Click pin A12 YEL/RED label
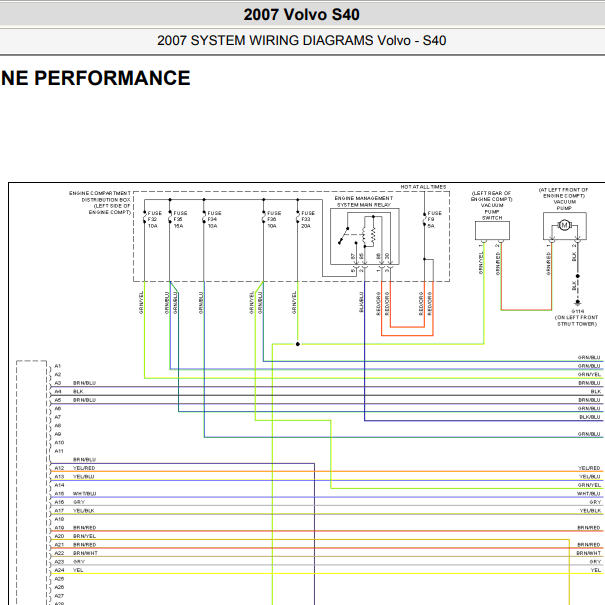Screen dimensions: 605x605 point(84,468)
